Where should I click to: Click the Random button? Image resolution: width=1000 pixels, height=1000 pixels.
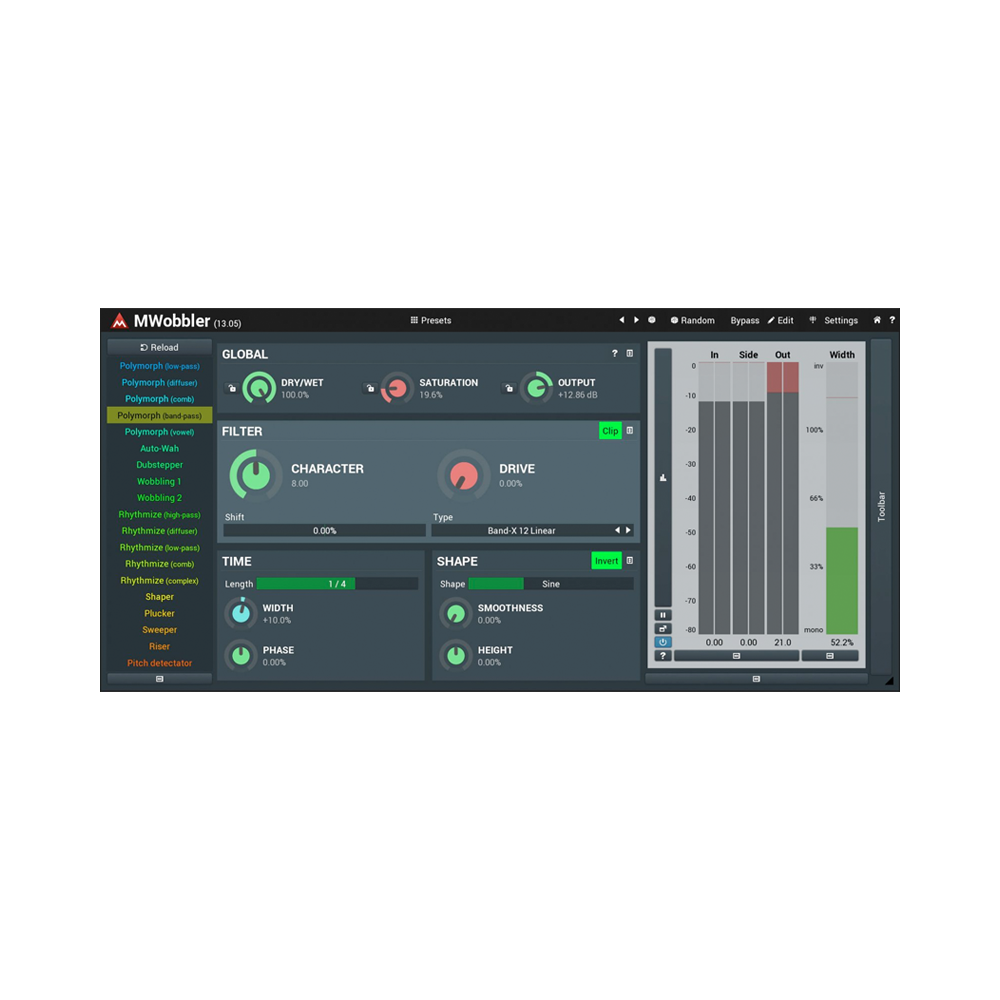pos(692,321)
